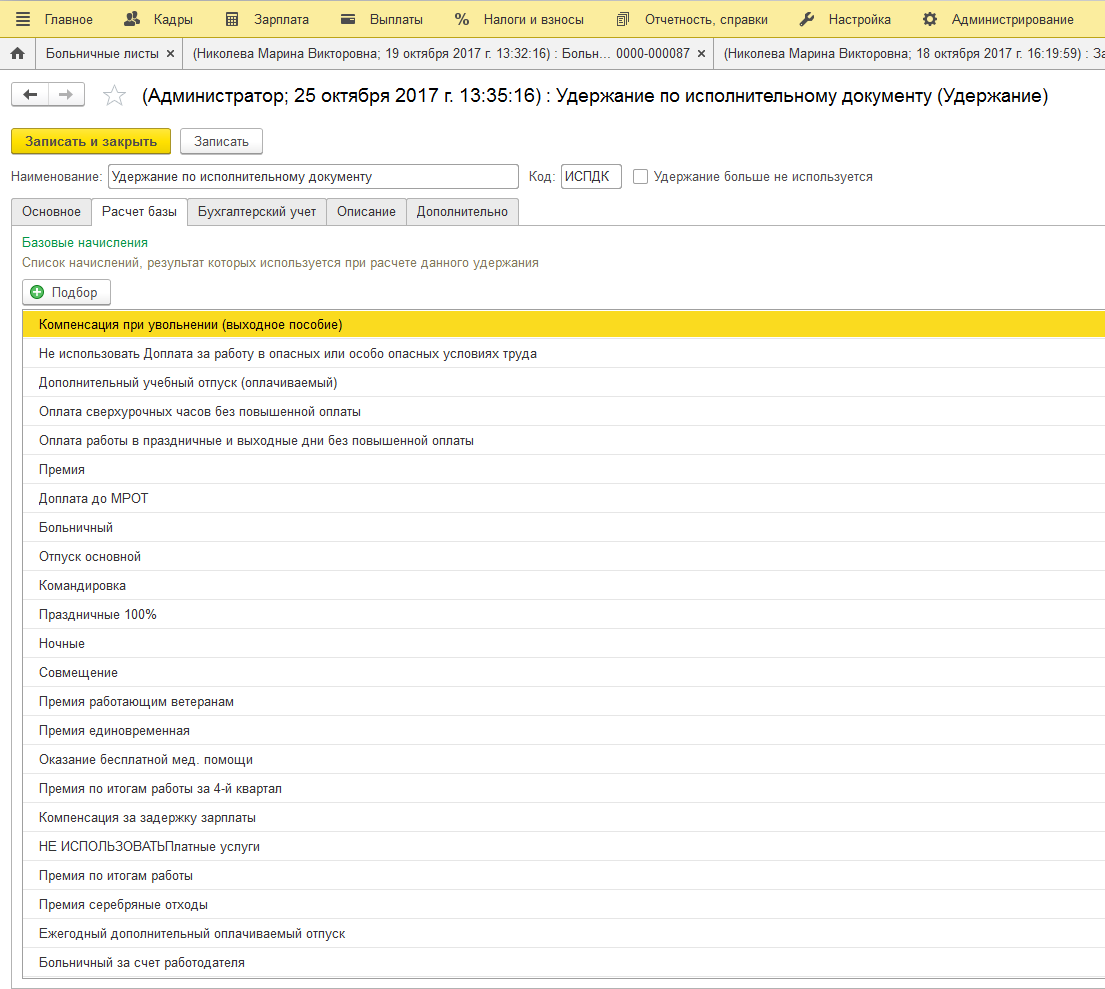Open the Администрирование gear section

coord(998,19)
